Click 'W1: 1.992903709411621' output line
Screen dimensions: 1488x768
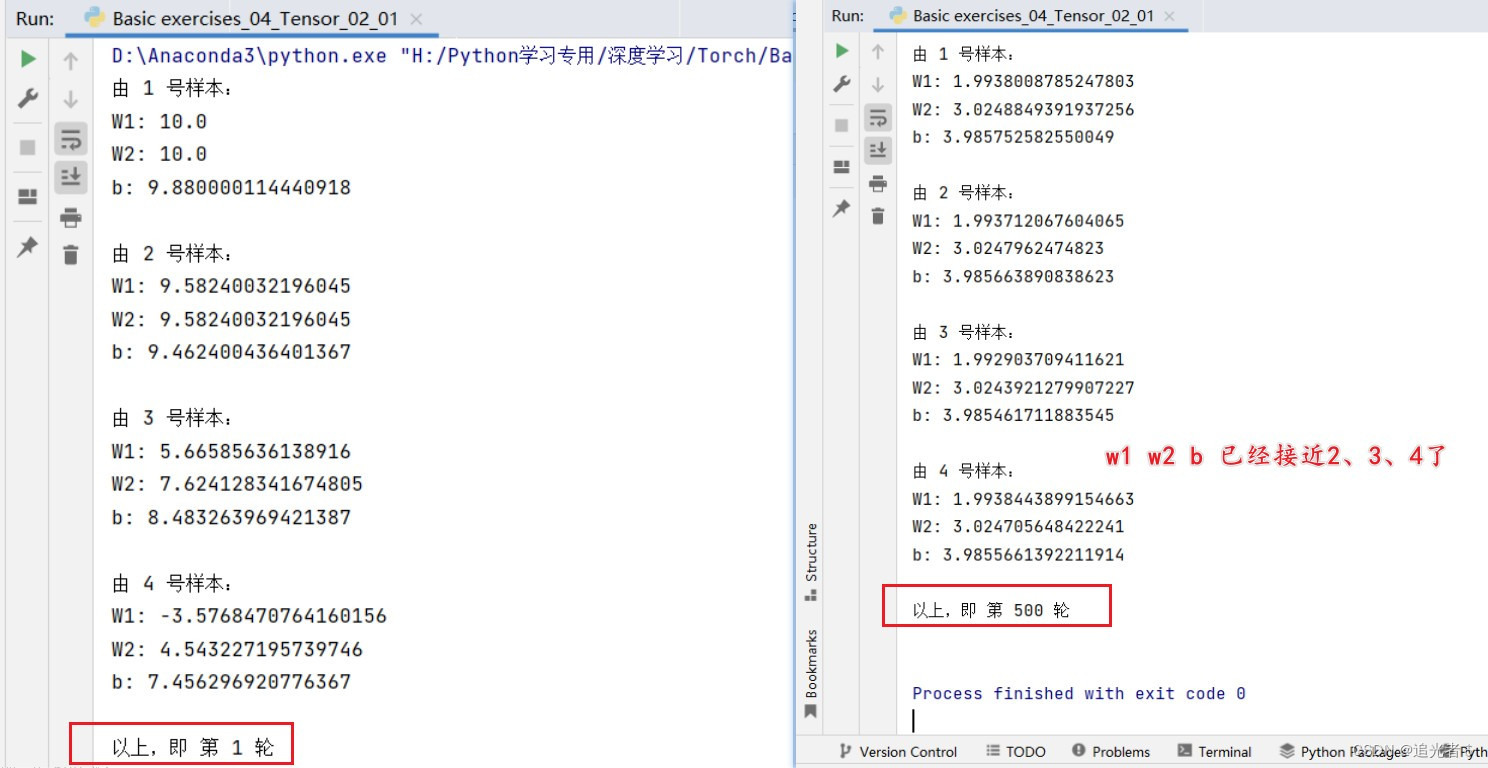[1018, 360]
